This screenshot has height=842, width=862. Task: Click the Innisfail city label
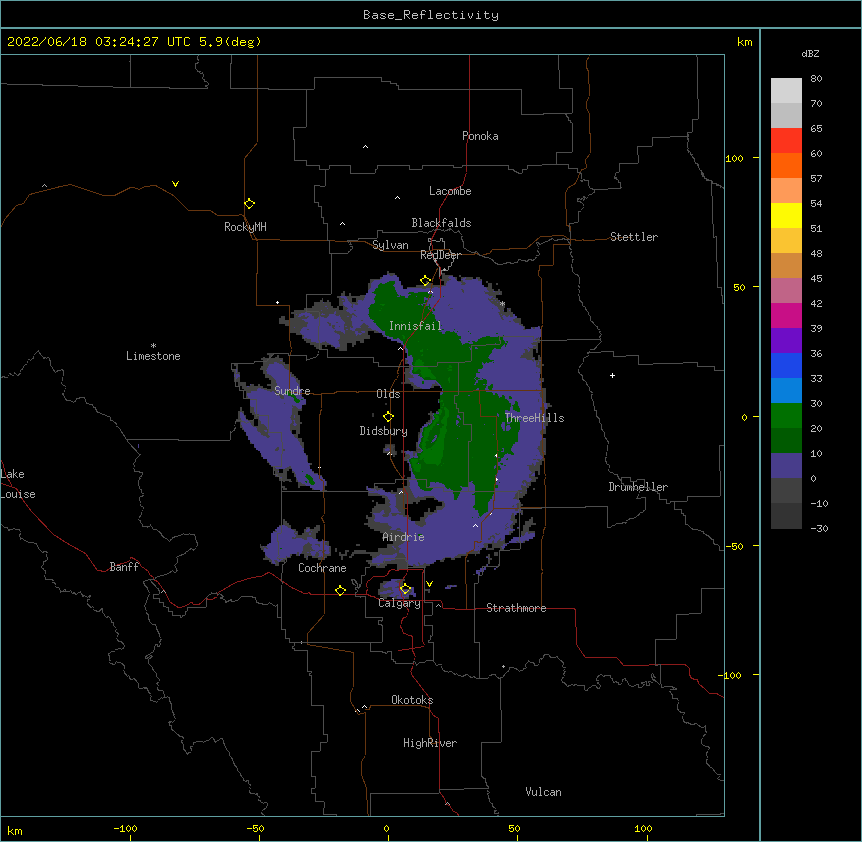pyautogui.click(x=415, y=326)
